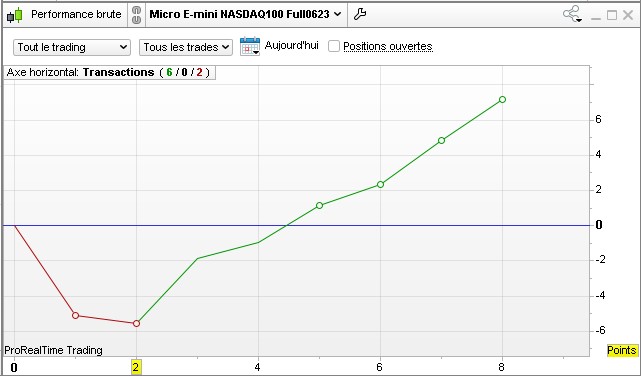Click the green data point at transaction 8
Image resolution: width=641 pixels, height=376 pixels.
[502, 100]
